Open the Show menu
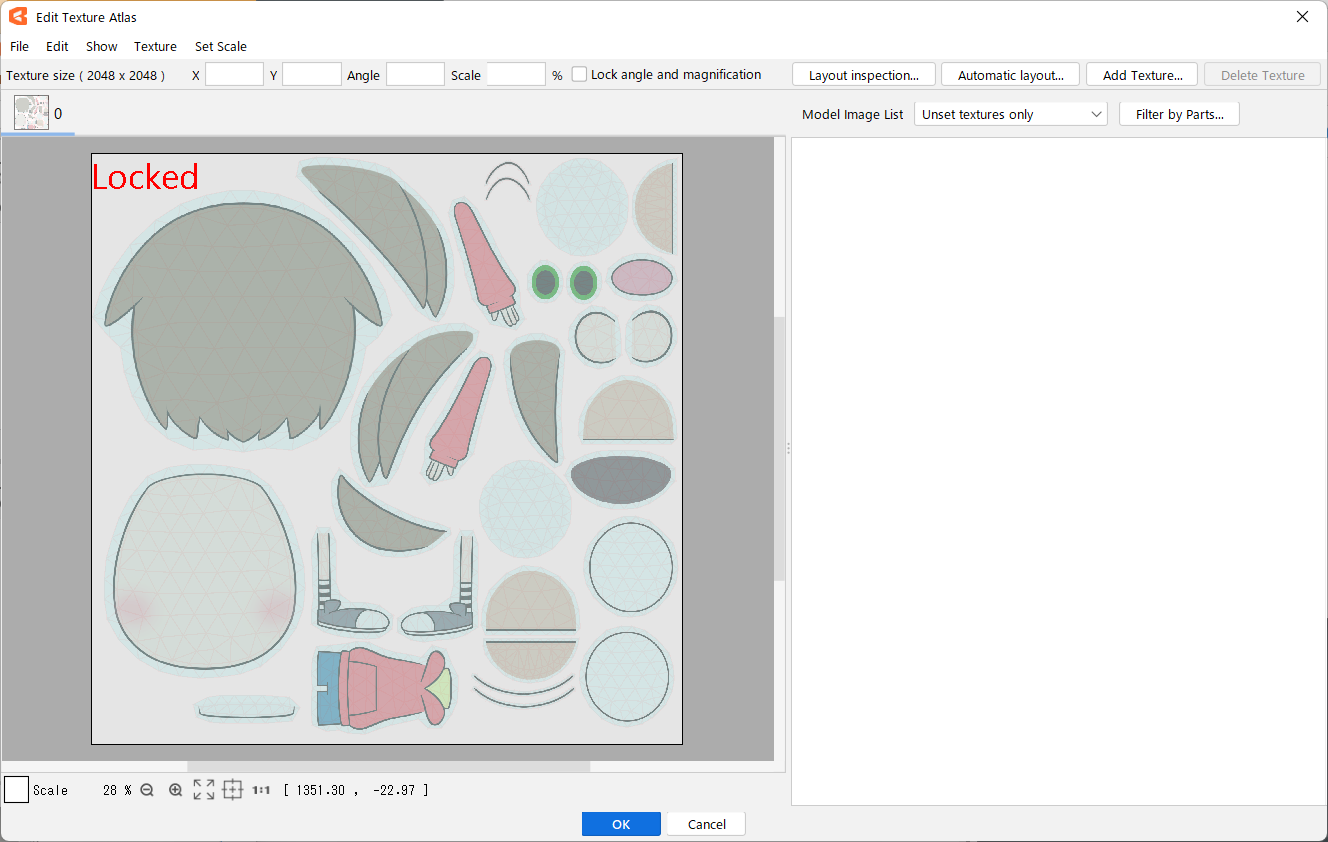This screenshot has width=1328, height=842. click(x=101, y=47)
